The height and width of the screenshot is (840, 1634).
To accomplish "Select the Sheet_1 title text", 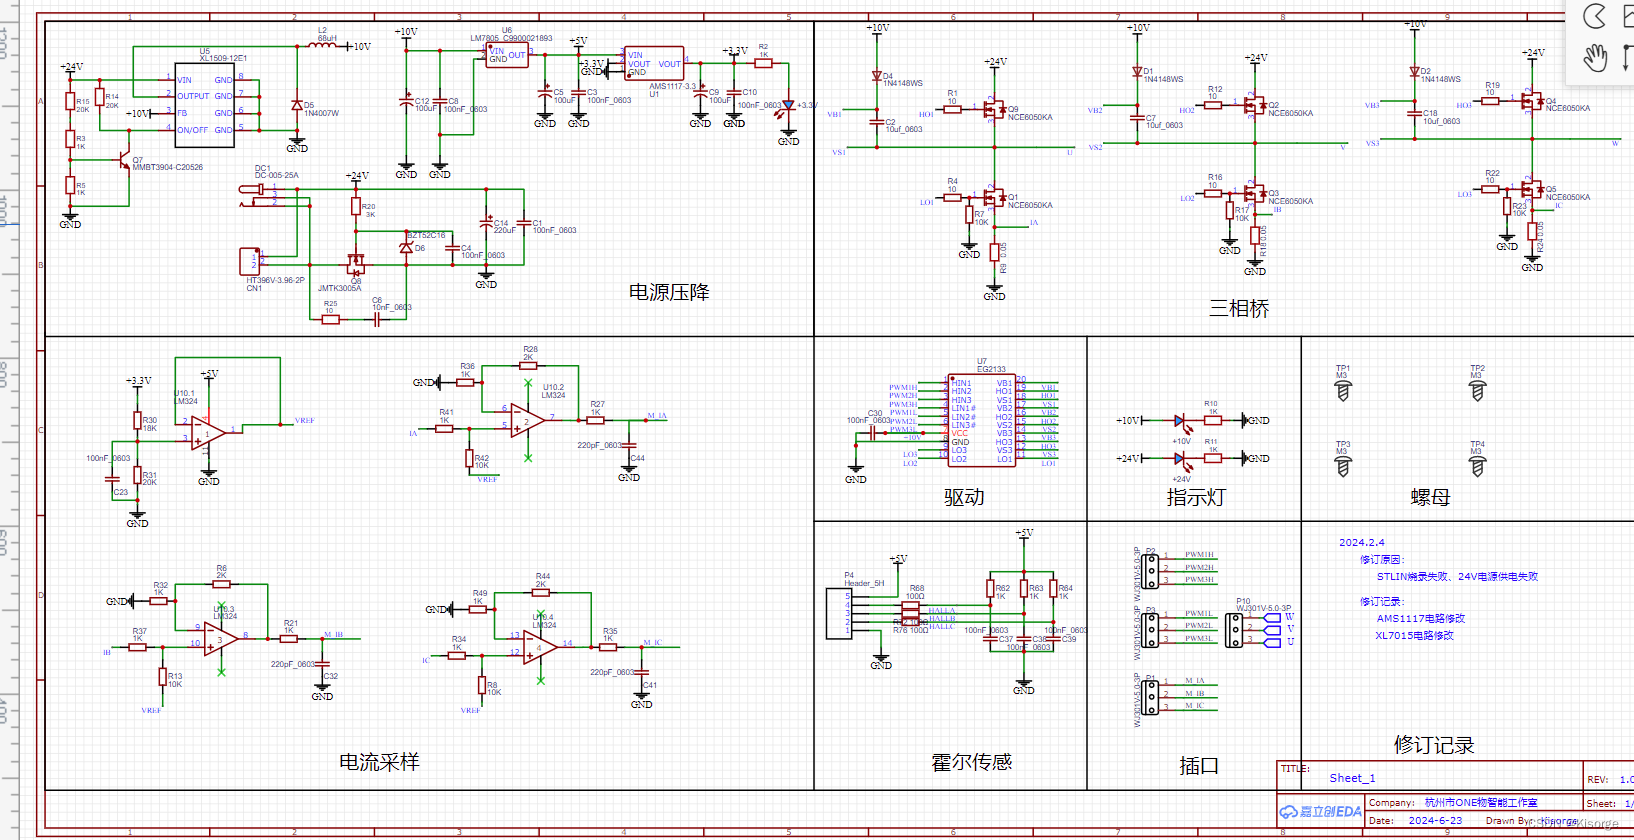I will point(1352,778).
